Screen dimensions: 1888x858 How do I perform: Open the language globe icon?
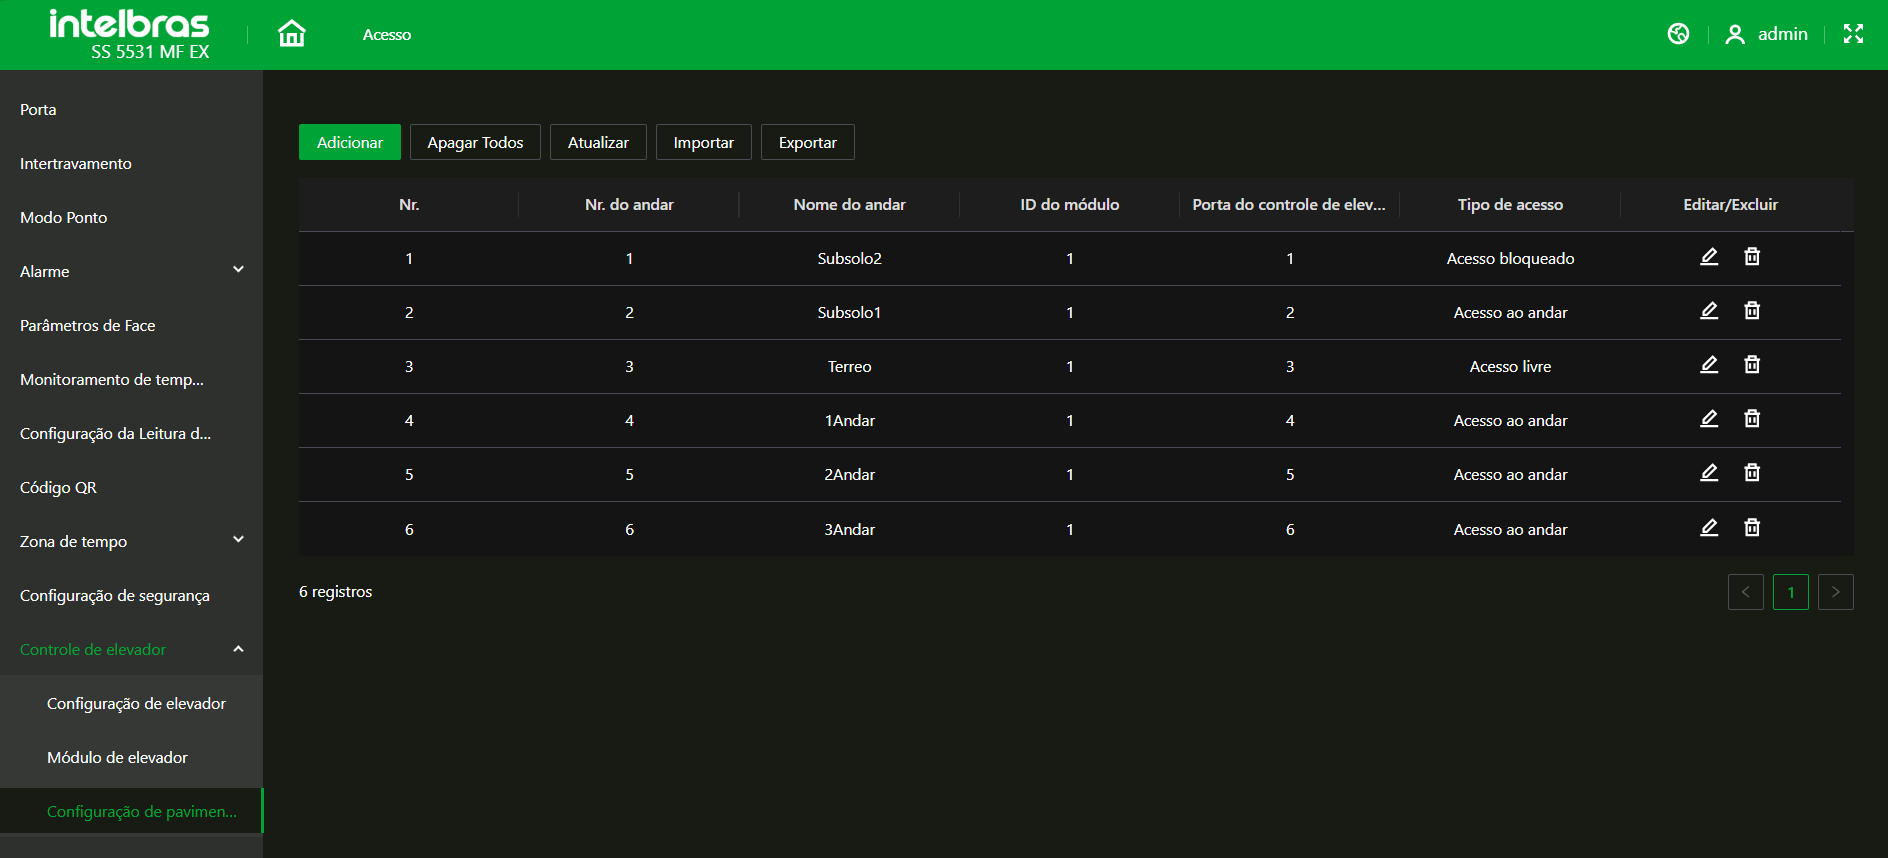pos(1678,34)
